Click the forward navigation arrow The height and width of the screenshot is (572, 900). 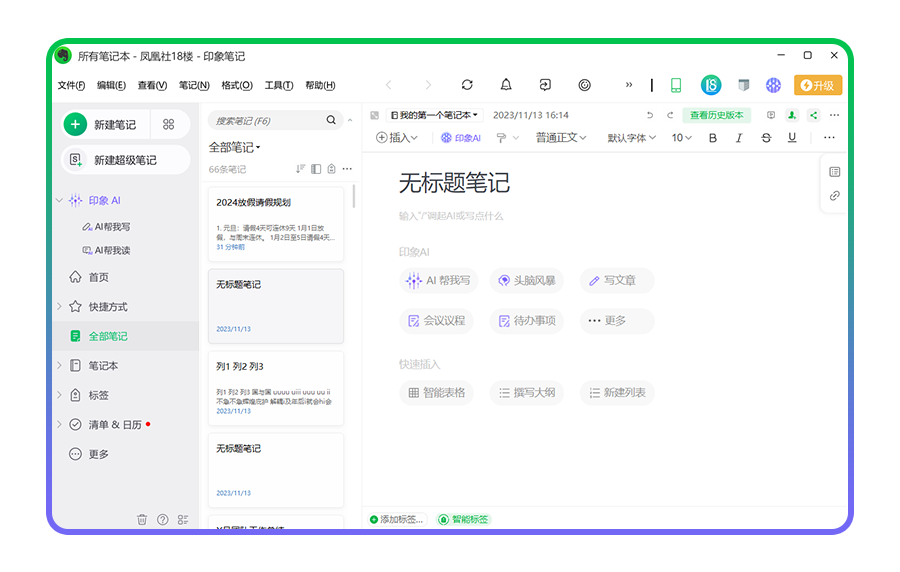click(x=428, y=85)
